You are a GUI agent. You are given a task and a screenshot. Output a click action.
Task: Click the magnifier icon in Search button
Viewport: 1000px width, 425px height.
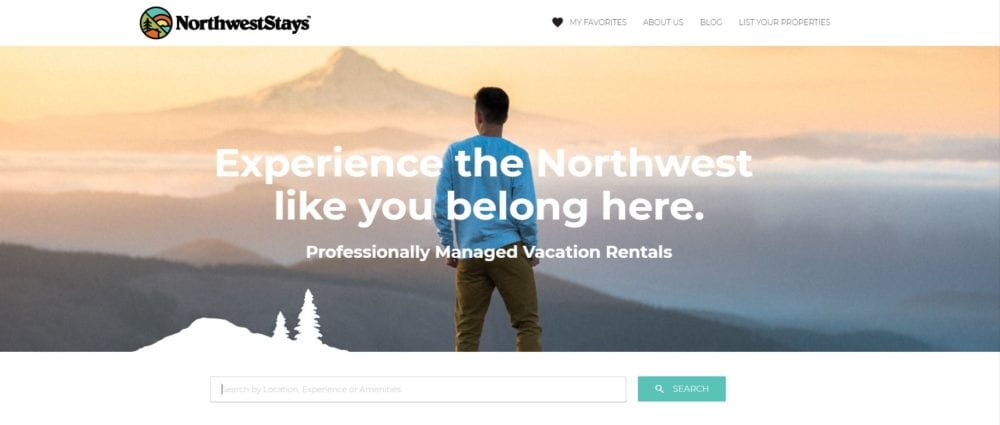[x=659, y=389]
